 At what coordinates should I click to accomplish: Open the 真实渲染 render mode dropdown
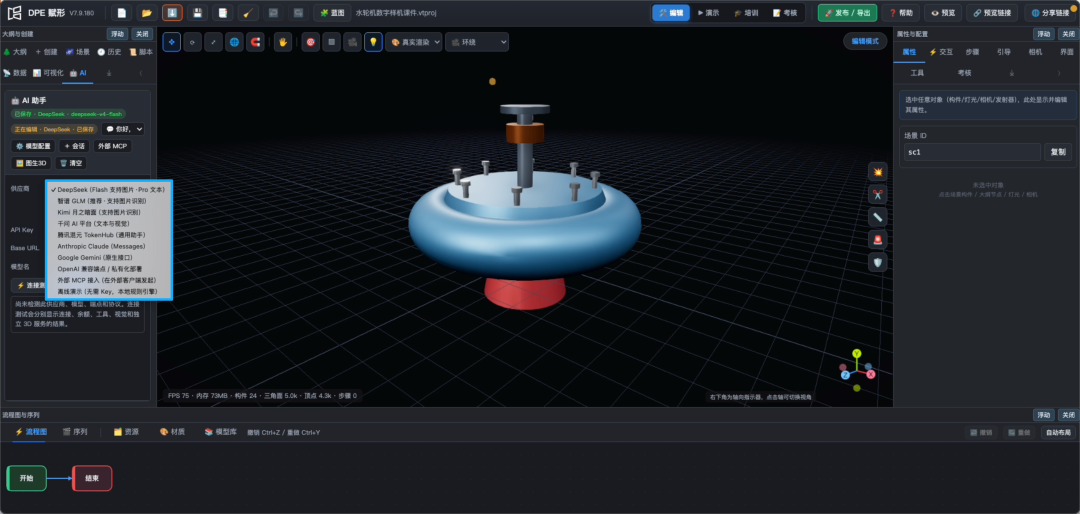413,42
